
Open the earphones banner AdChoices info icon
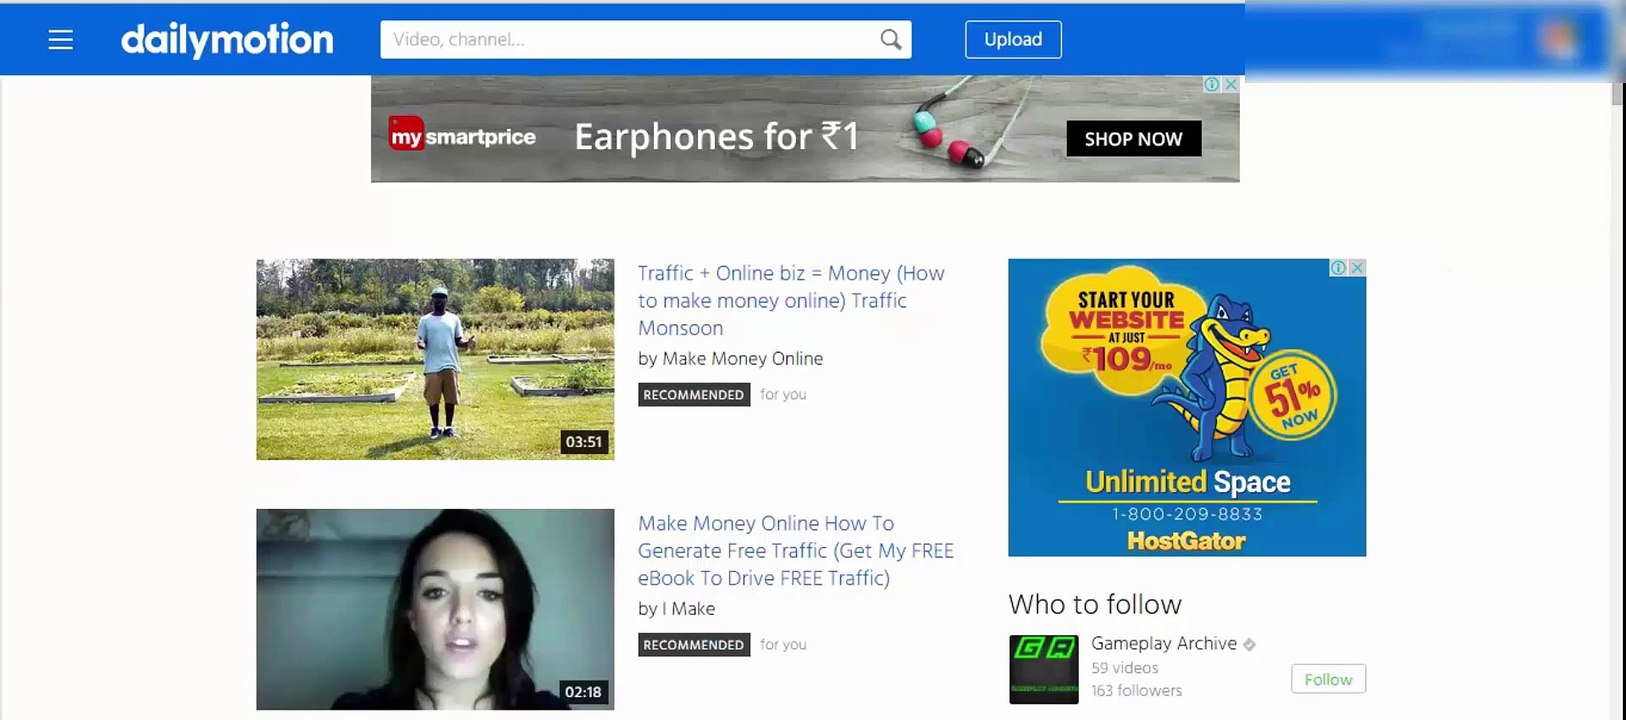click(1212, 84)
